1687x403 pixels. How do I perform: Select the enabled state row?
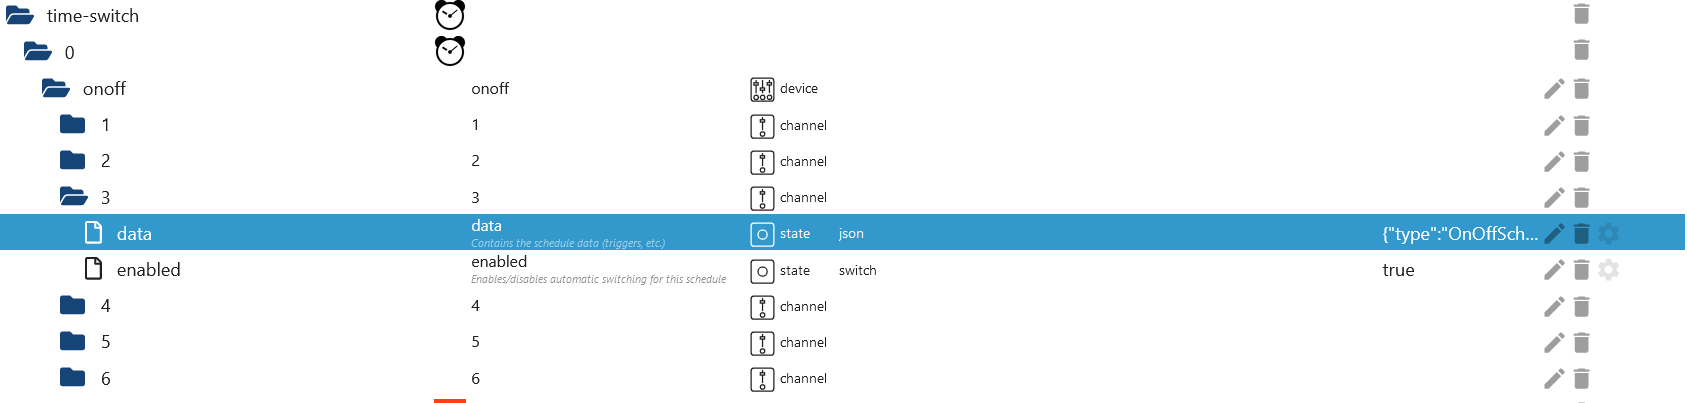pyautogui.click(x=148, y=270)
